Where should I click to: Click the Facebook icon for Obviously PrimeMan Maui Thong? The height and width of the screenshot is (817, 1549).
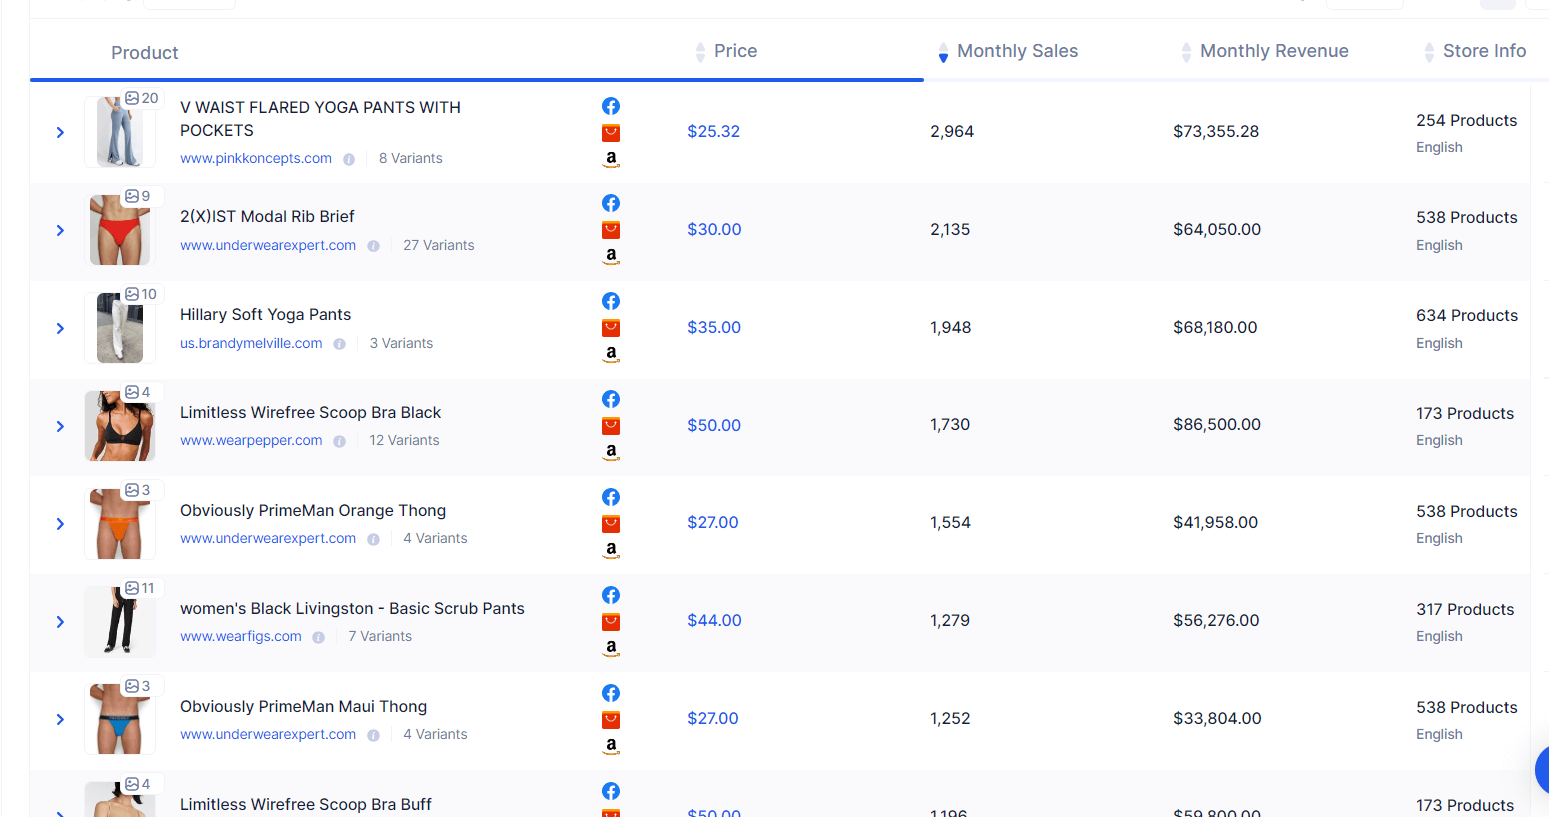pos(610,693)
